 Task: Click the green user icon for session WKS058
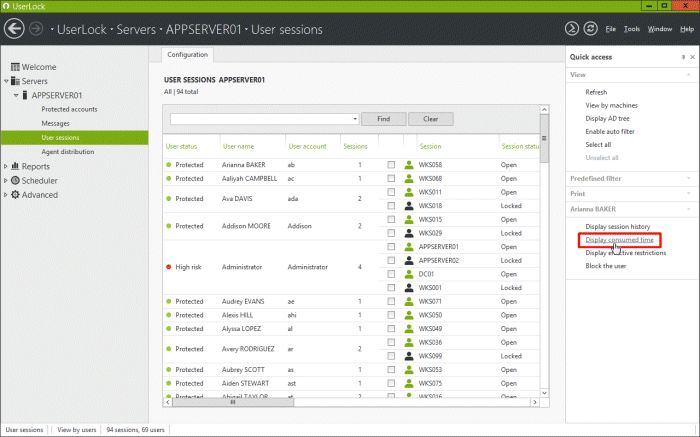(x=409, y=165)
